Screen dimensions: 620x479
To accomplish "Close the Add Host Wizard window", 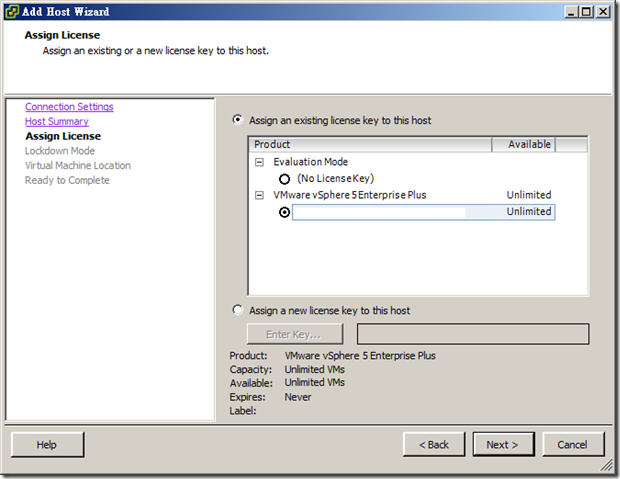I will coord(603,12).
